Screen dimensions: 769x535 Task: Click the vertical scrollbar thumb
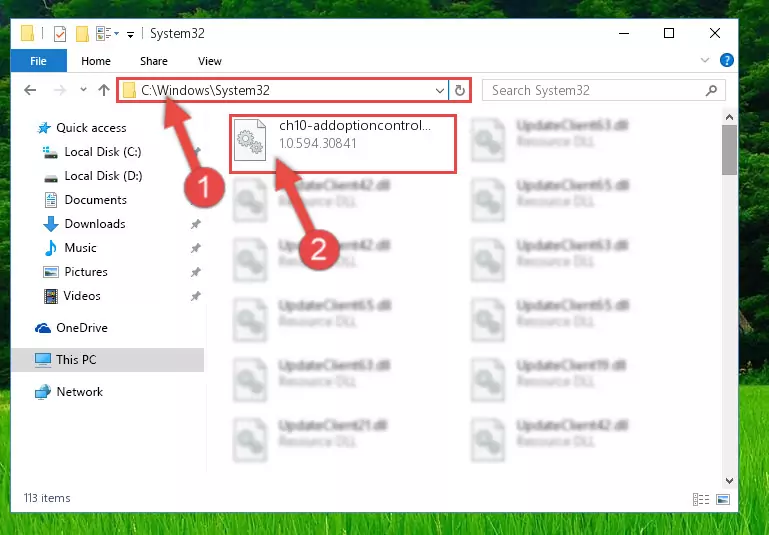coord(729,150)
